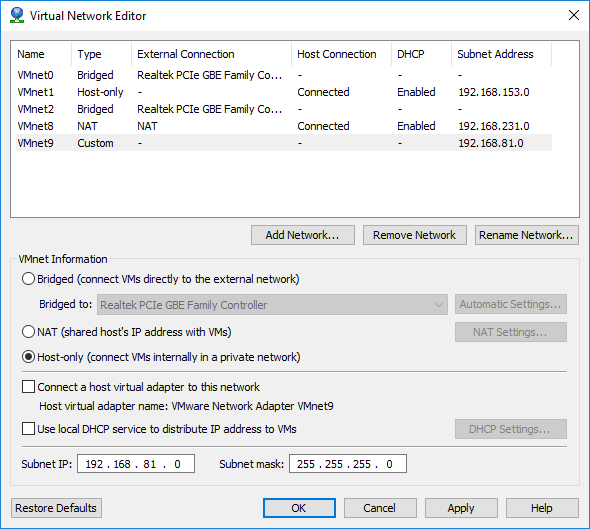Screen dimensions: 590x529
Task: Select the VMnet1 Host-only row
Action: coord(284,92)
